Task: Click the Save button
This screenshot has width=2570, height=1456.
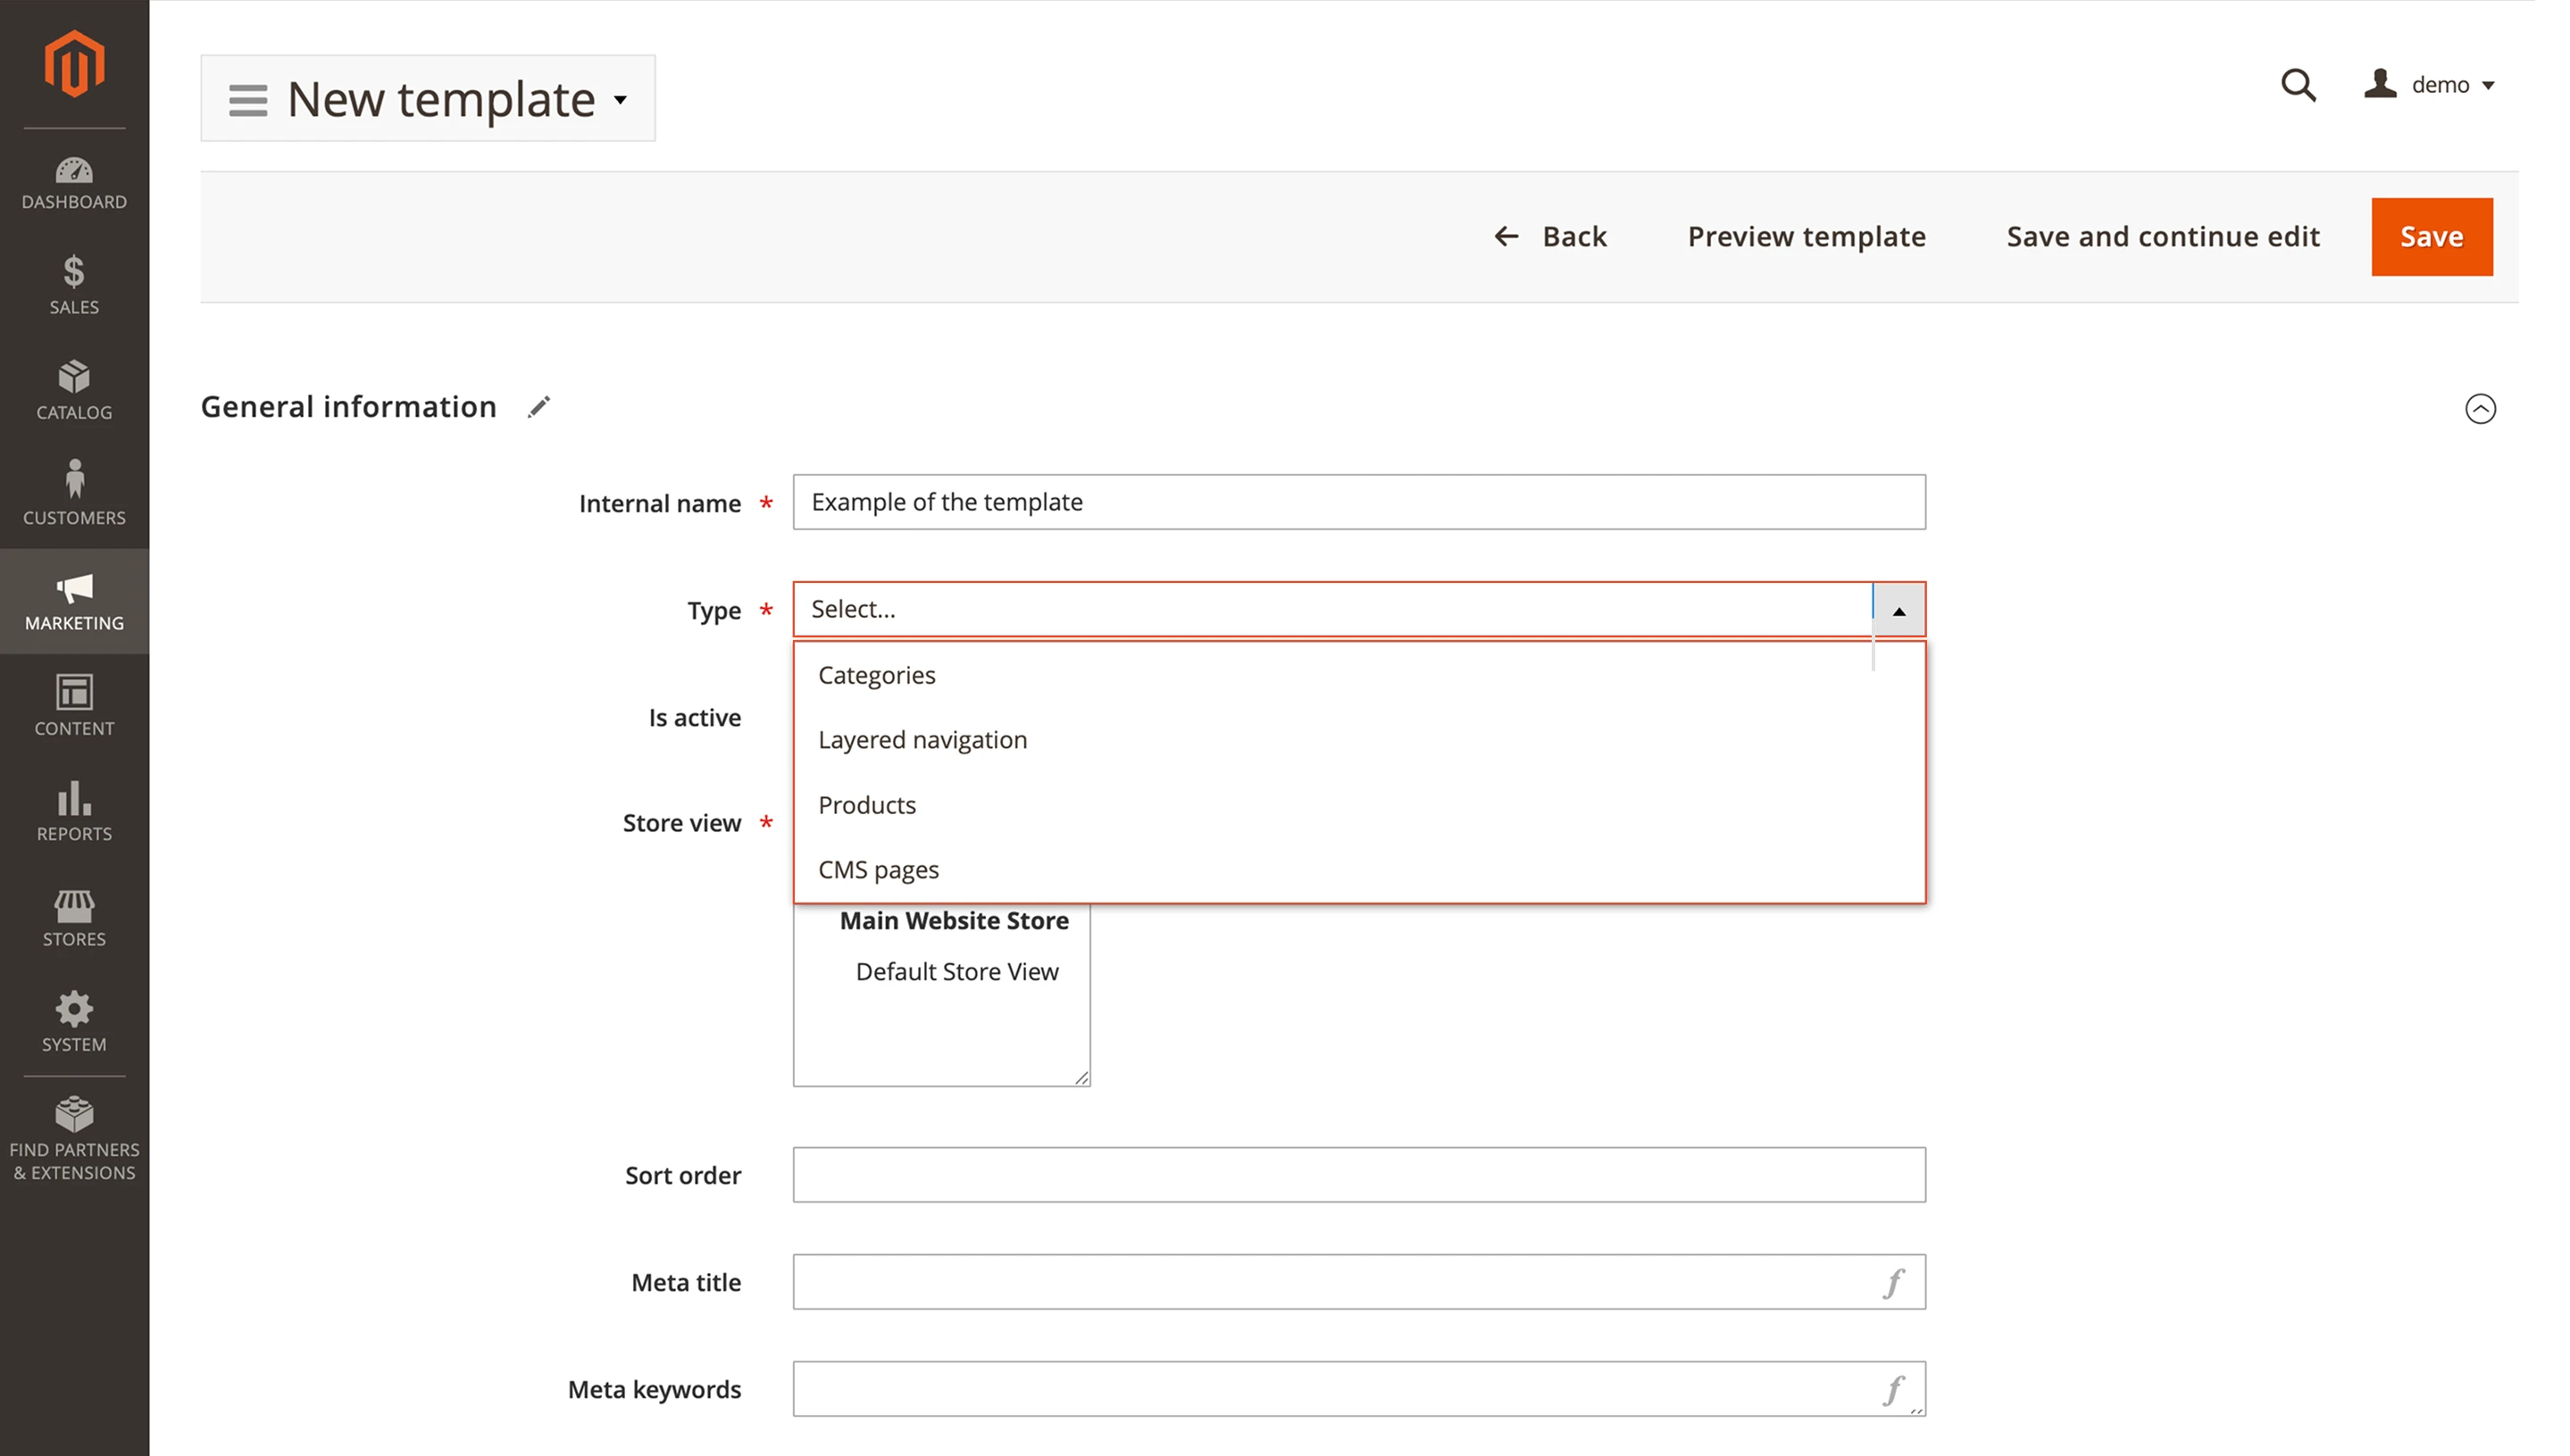Action: pyautogui.click(x=2432, y=236)
